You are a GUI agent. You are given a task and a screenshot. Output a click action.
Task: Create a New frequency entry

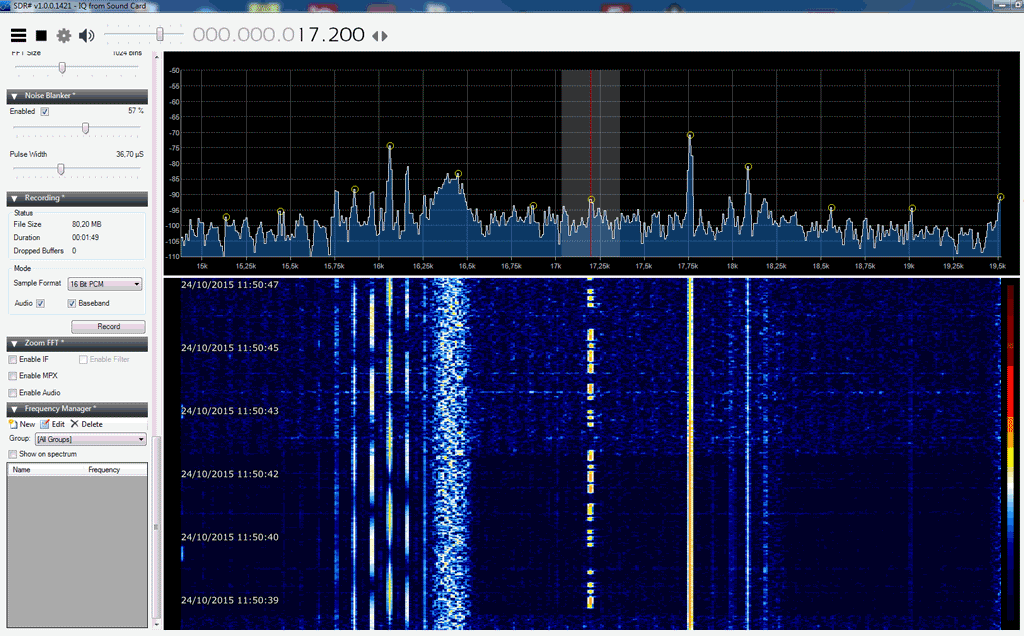pyautogui.click(x=22, y=424)
